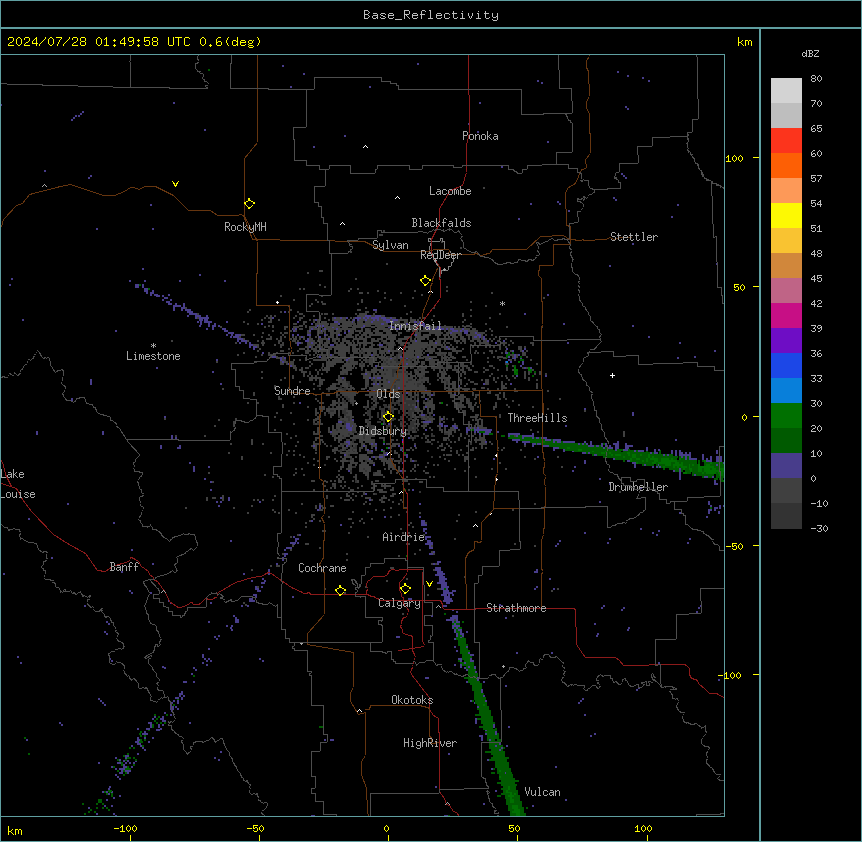The height and width of the screenshot is (842, 862).
Task: Click the Innisfail city label
Action: 415,326
